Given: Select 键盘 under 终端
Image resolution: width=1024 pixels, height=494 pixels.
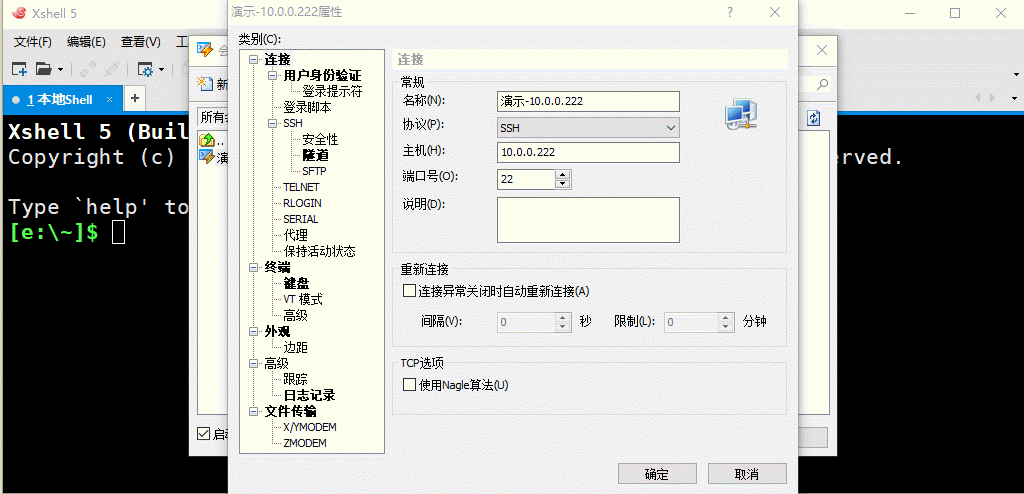Looking at the screenshot, I should (x=296, y=284).
